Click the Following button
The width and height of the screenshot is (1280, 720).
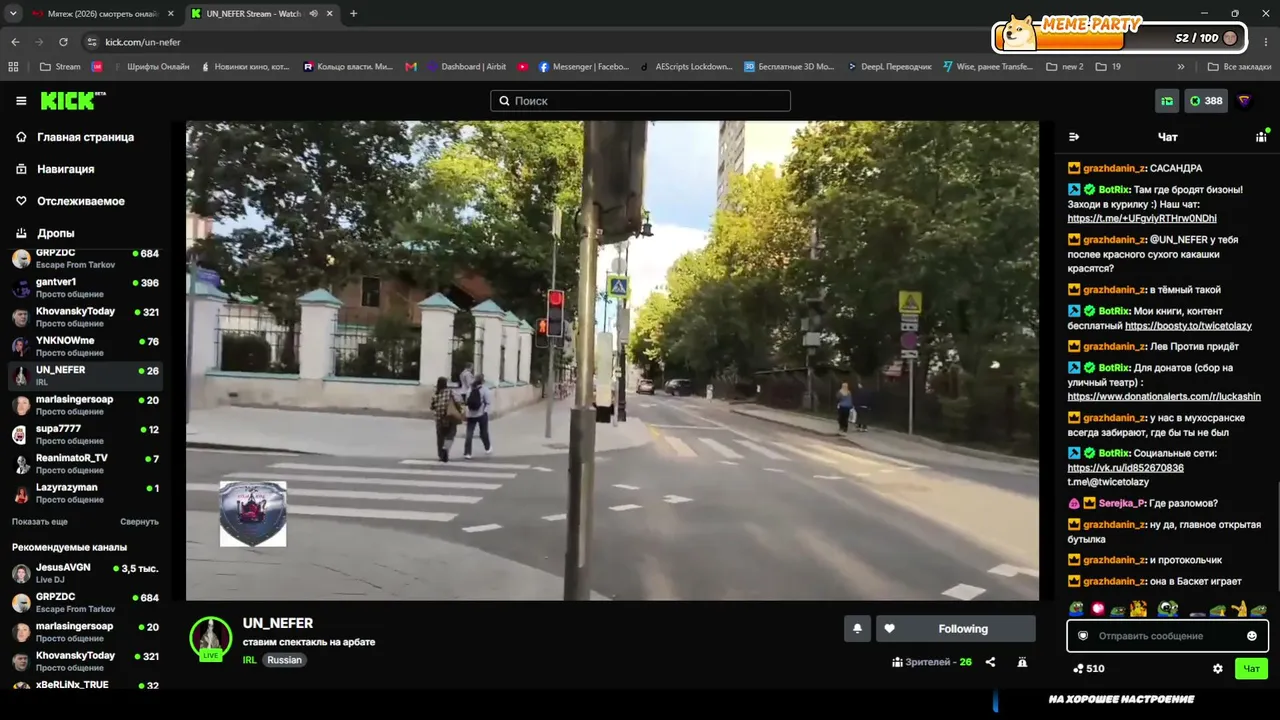point(956,629)
